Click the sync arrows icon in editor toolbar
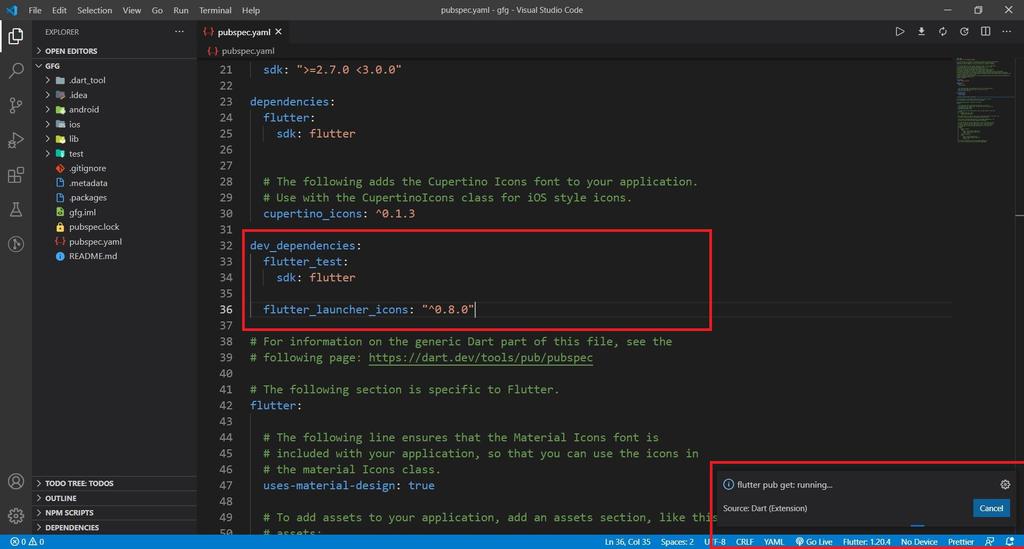Viewport: 1024px width, 549px height. point(943,31)
